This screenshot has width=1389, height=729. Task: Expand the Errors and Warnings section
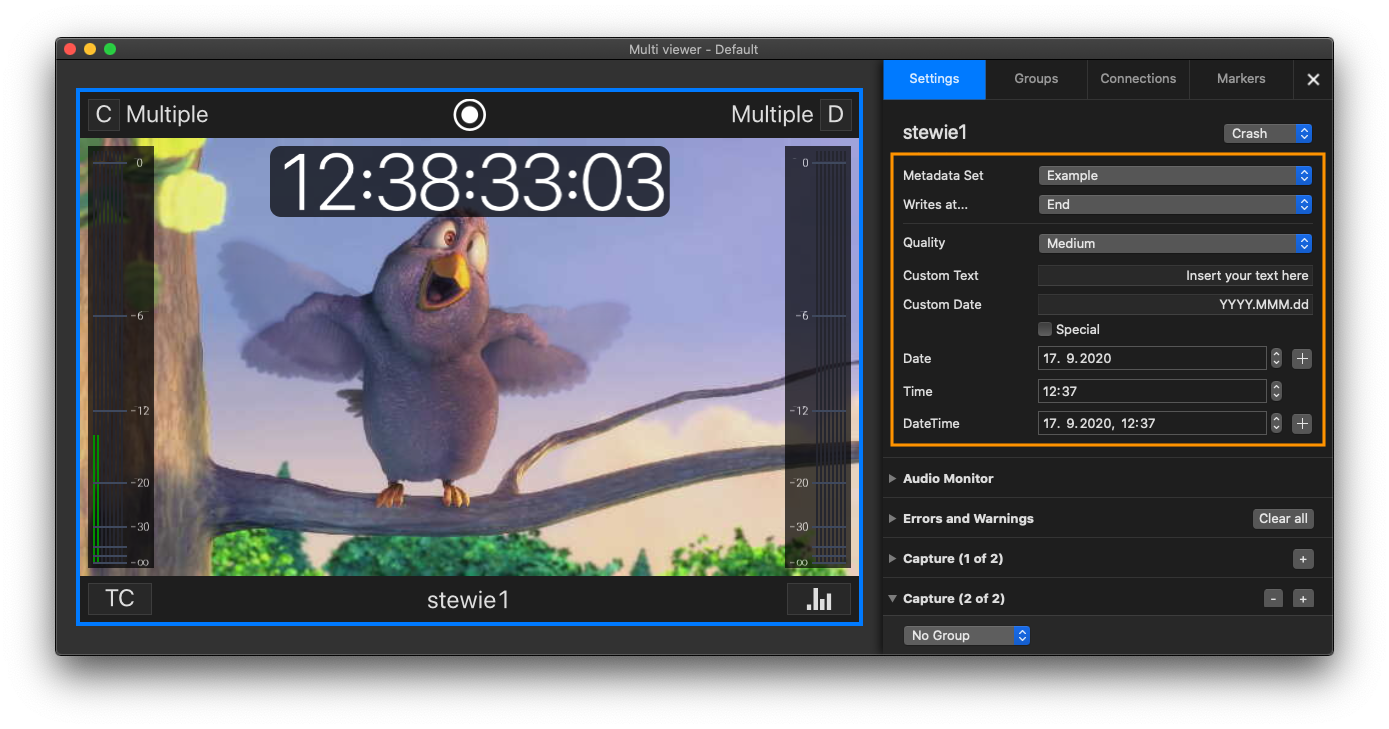click(893, 519)
